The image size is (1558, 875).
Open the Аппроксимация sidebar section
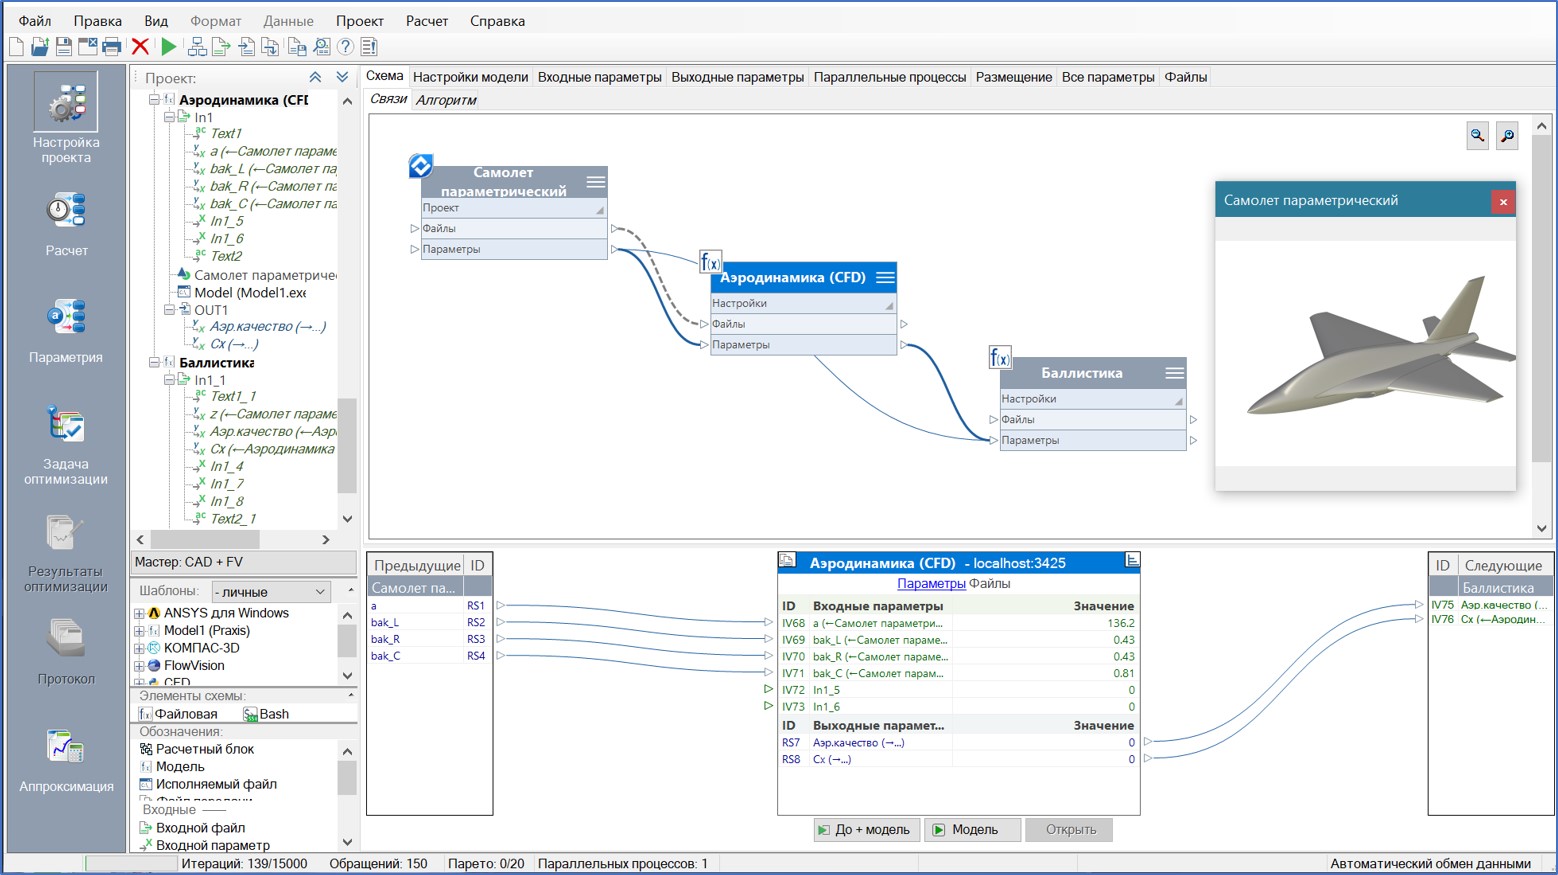[66, 761]
